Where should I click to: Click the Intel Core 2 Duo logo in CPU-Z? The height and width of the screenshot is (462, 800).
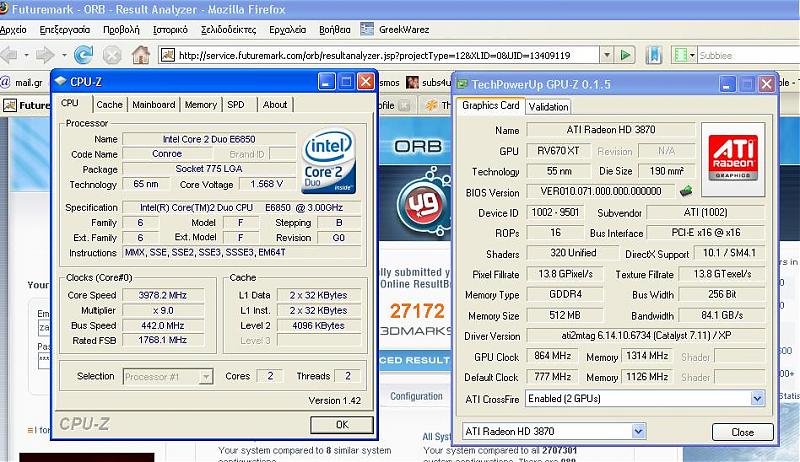(328, 161)
